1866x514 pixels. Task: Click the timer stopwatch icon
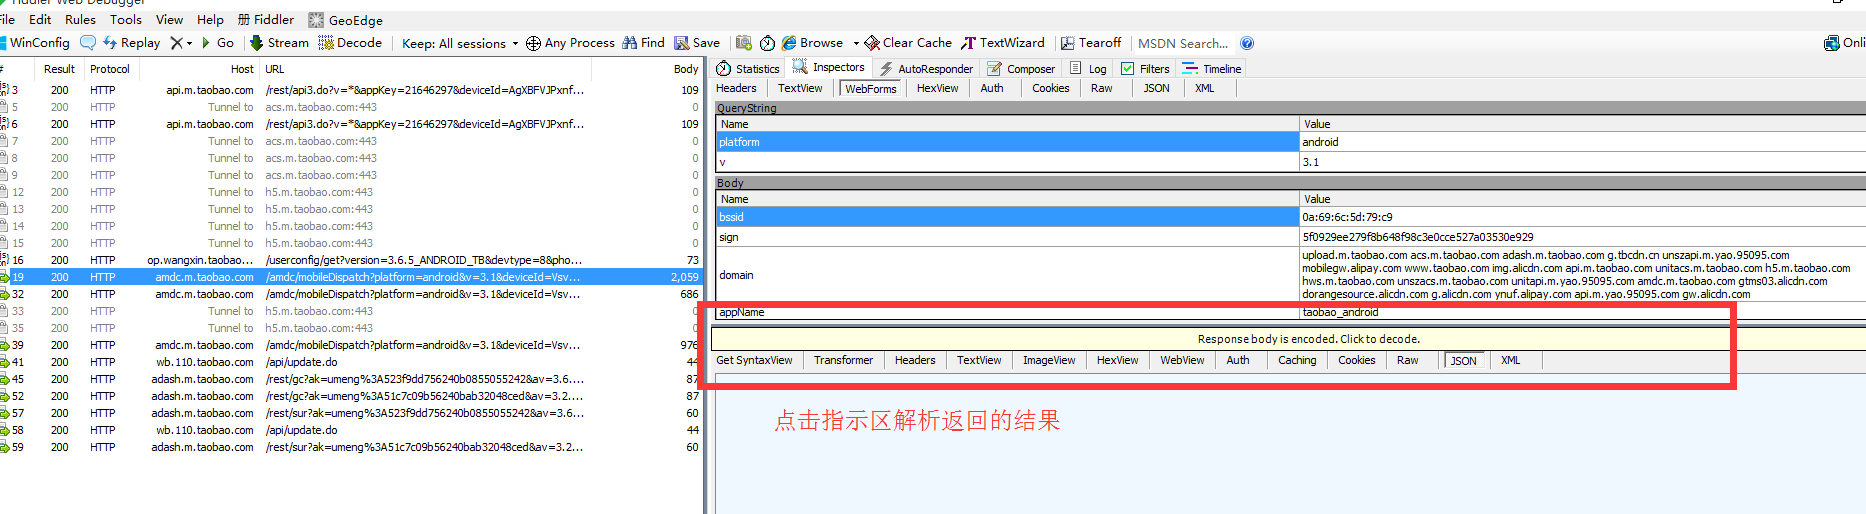pyautogui.click(x=767, y=43)
